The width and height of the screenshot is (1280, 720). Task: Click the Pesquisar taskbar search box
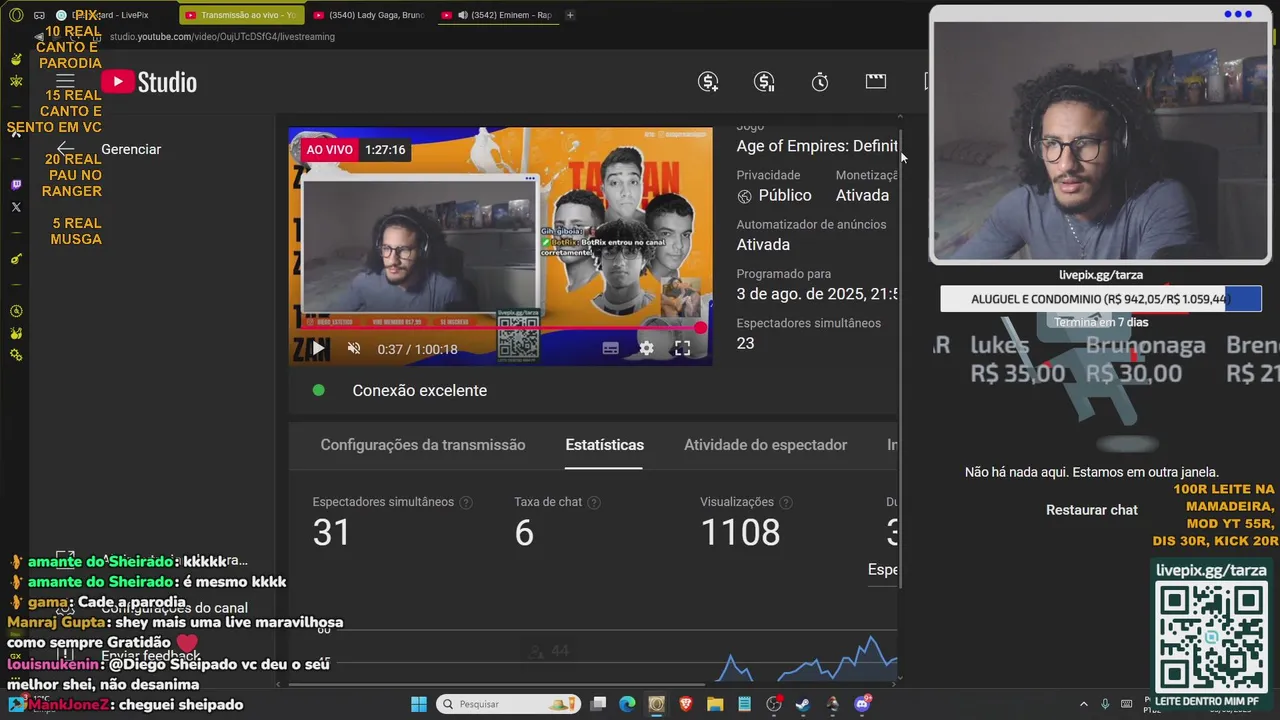pos(507,704)
